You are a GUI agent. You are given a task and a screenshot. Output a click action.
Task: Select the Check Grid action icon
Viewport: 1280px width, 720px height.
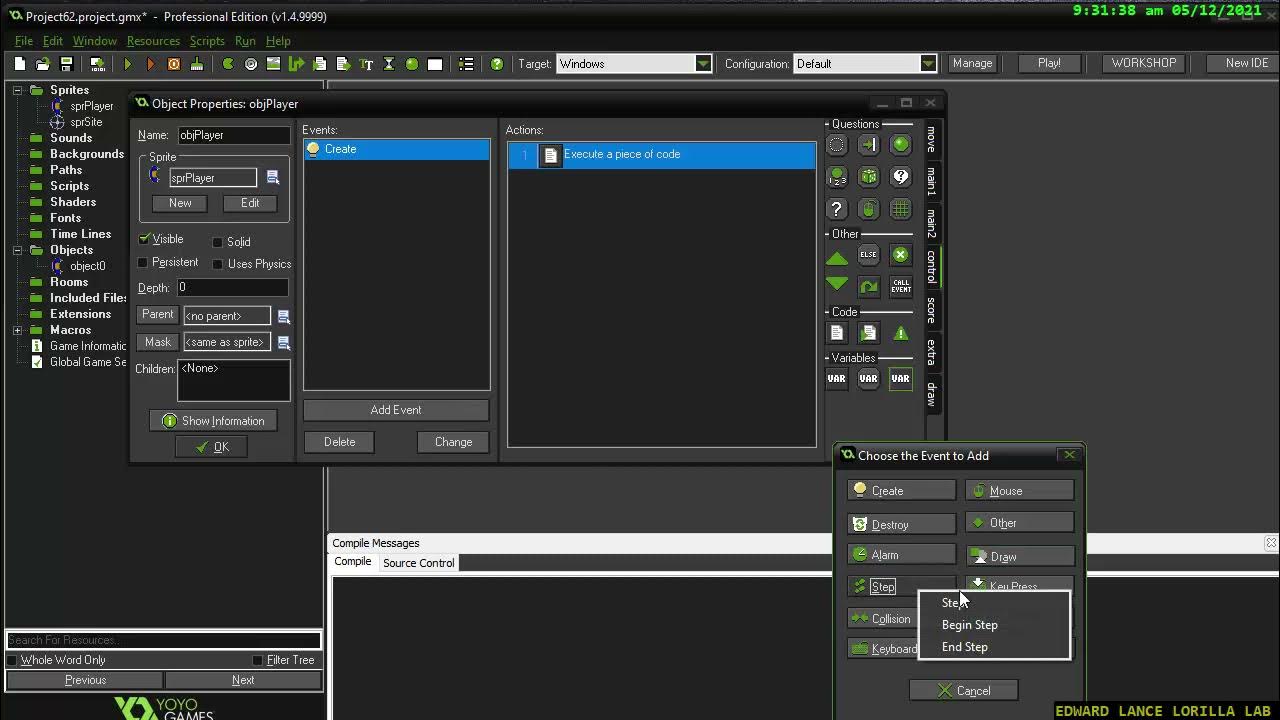pyautogui.click(x=901, y=209)
